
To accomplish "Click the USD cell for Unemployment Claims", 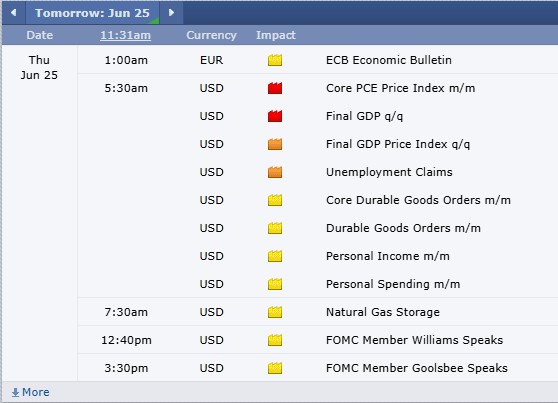I will point(211,172).
